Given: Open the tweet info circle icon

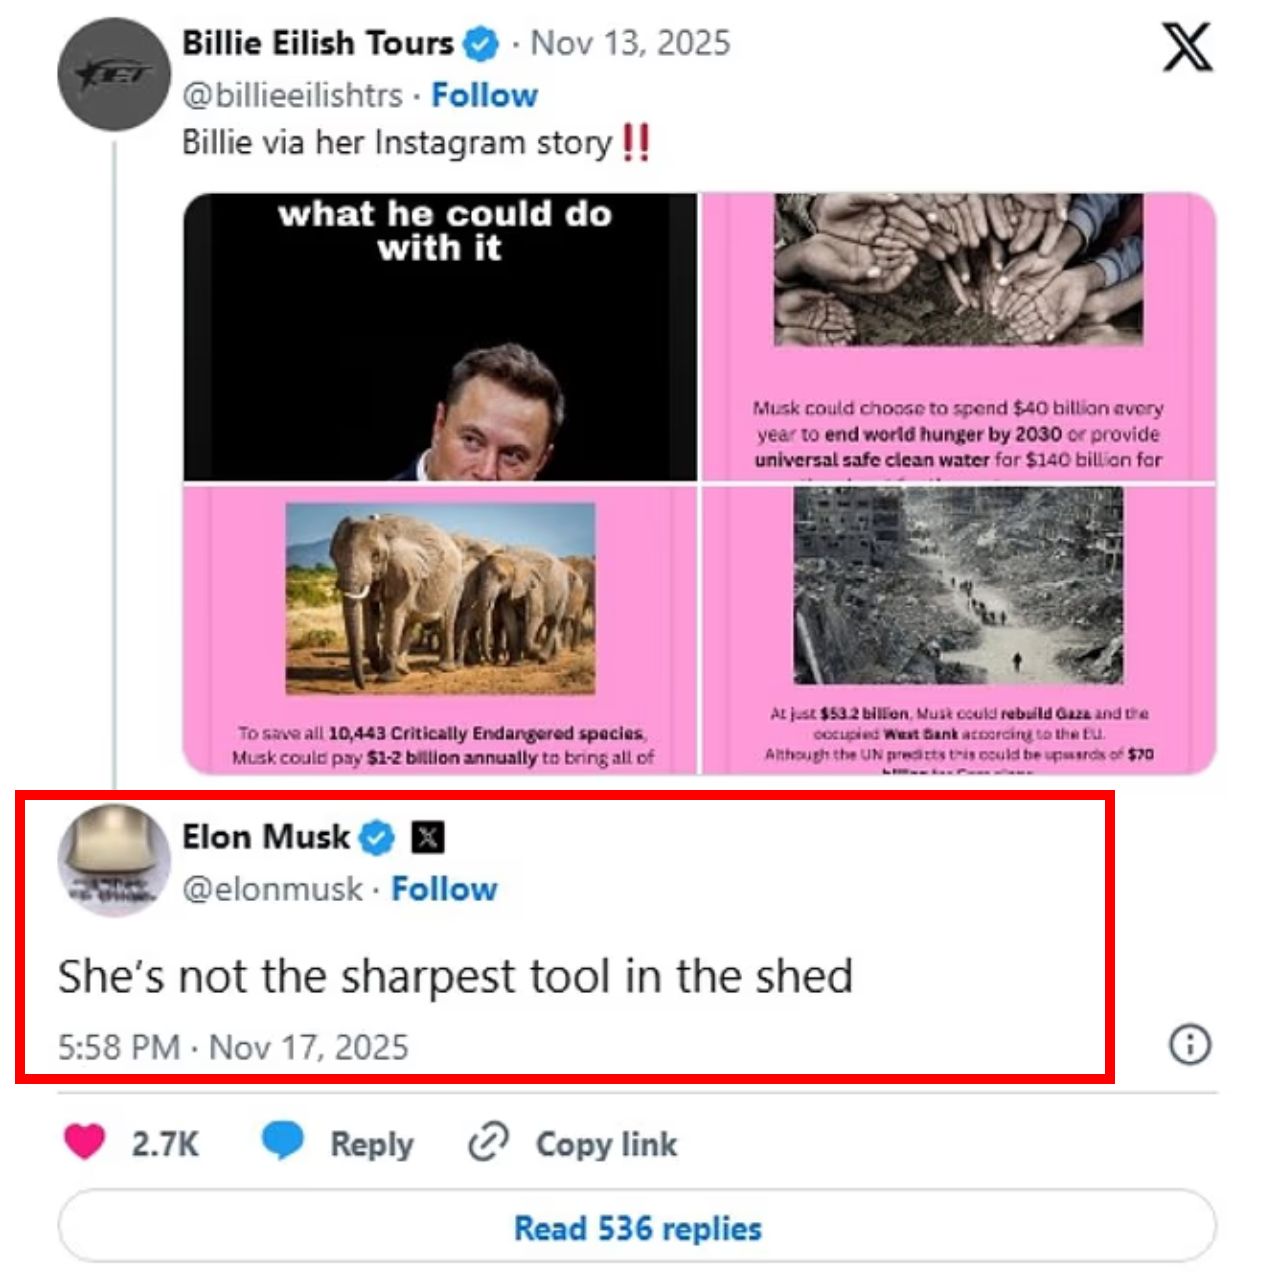Looking at the screenshot, I should pyautogui.click(x=1189, y=1045).
